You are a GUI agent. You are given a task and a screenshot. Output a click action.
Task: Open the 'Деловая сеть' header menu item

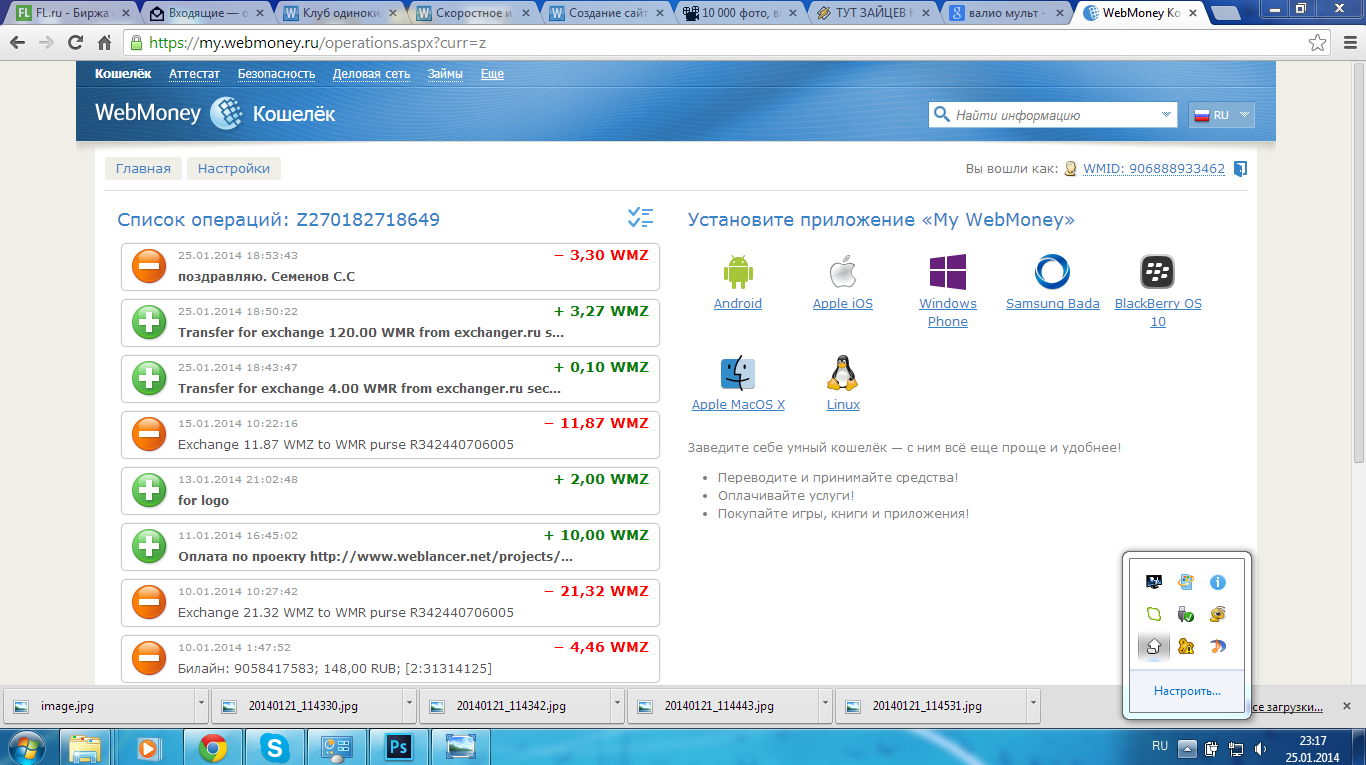pyautogui.click(x=371, y=74)
